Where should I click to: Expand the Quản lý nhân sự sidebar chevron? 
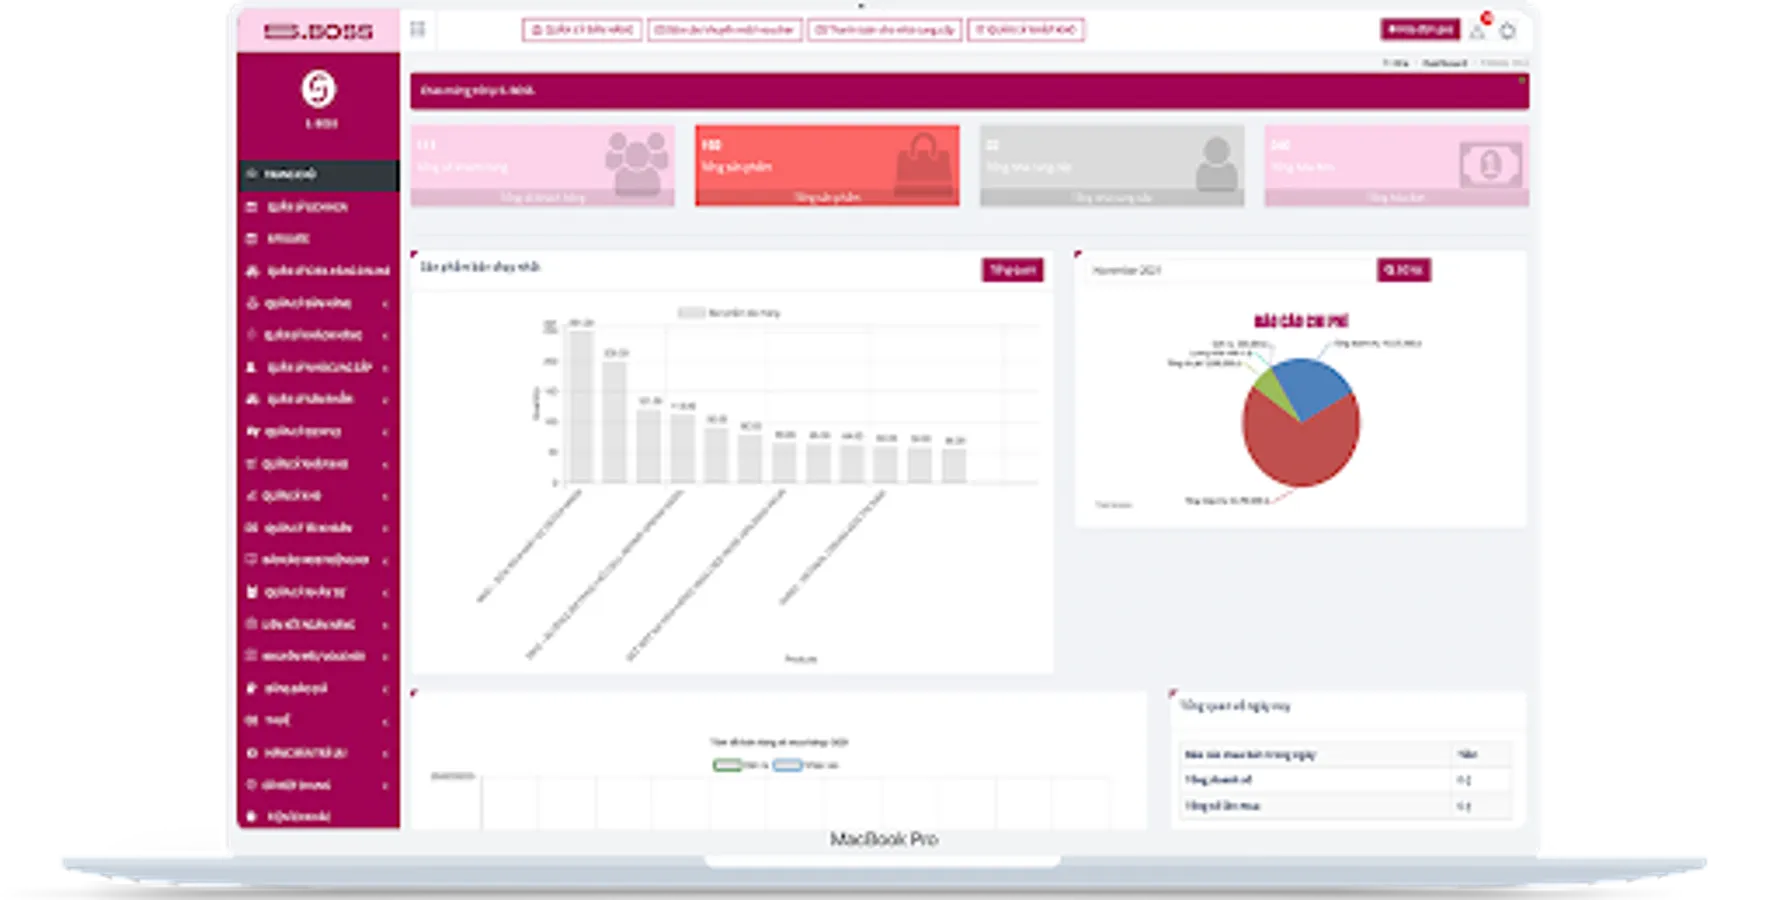pyautogui.click(x=385, y=592)
